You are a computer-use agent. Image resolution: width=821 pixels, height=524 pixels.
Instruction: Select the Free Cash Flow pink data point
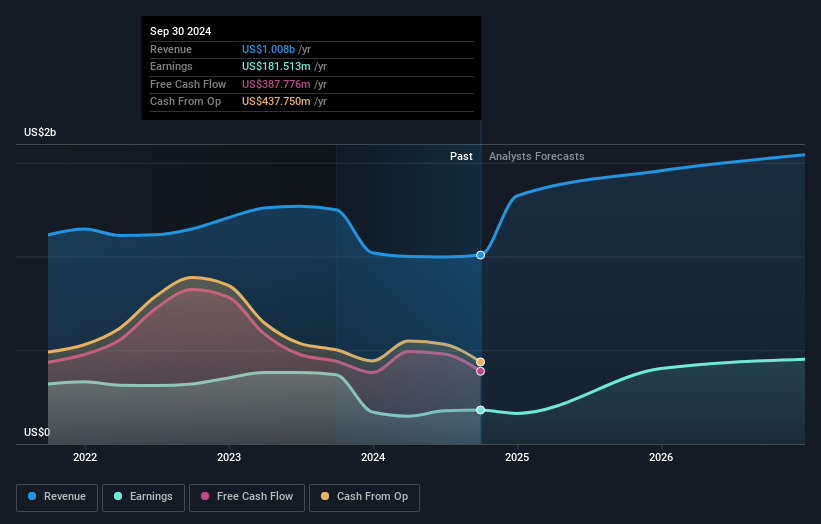(x=481, y=372)
